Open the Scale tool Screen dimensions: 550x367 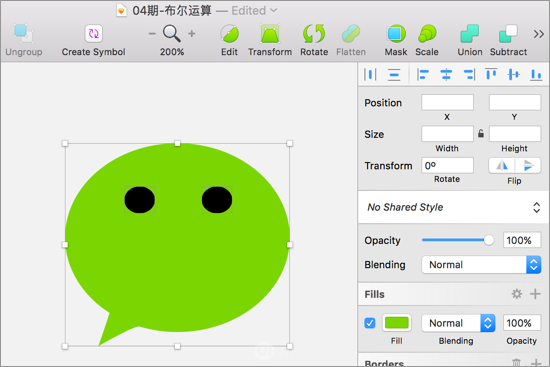pos(427,34)
